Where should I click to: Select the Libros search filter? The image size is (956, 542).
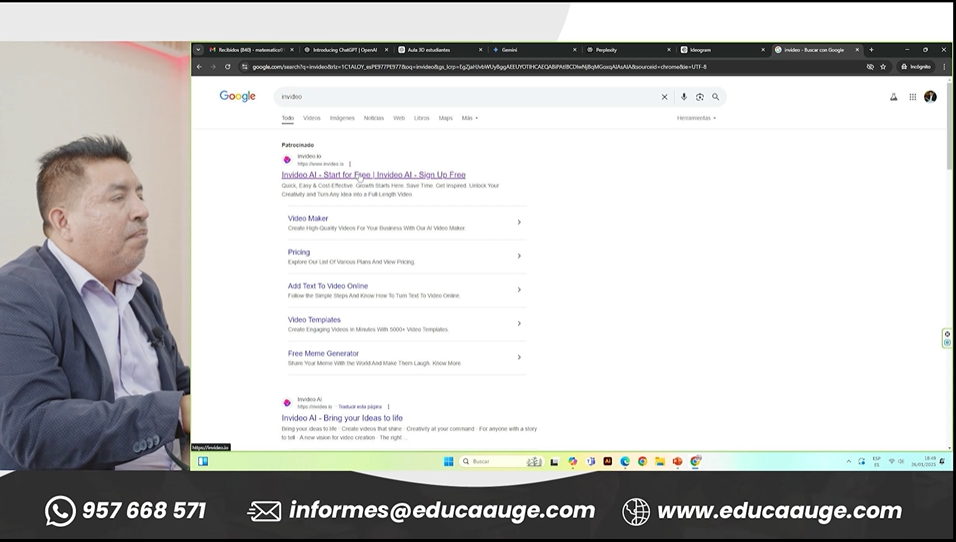coord(421,118)
